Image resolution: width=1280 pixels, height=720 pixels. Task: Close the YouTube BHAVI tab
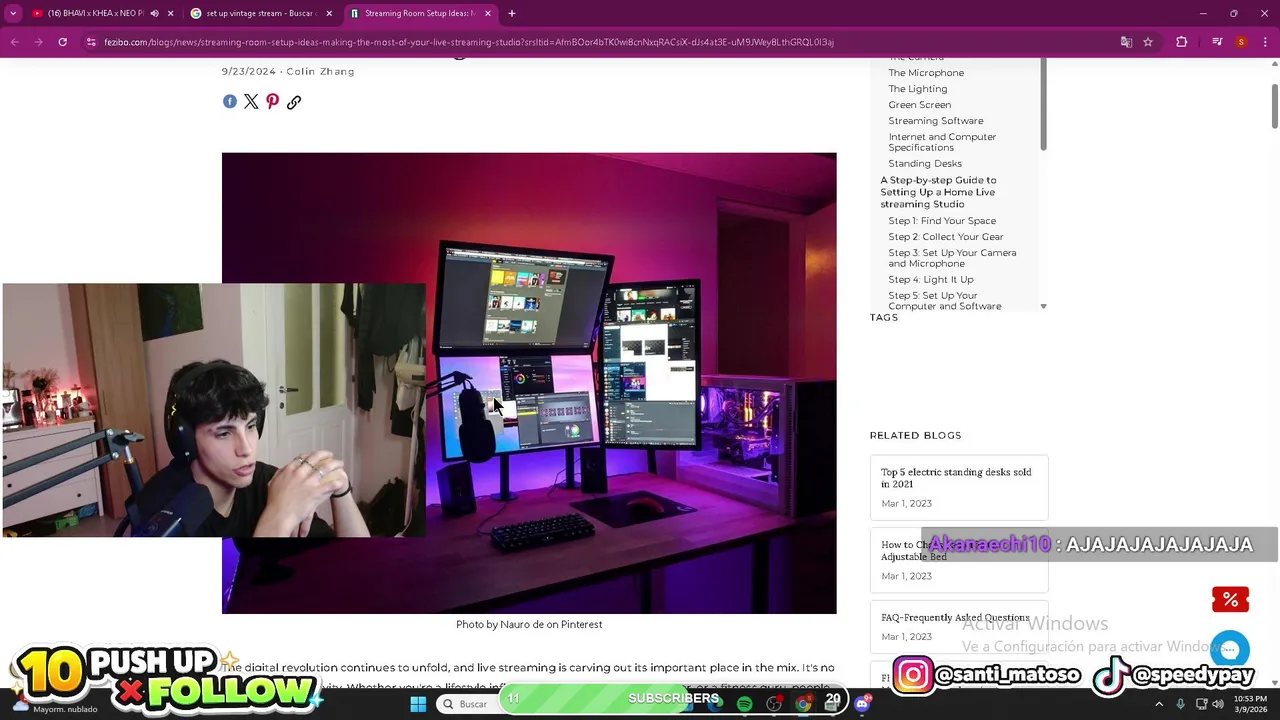click(171, 13)
